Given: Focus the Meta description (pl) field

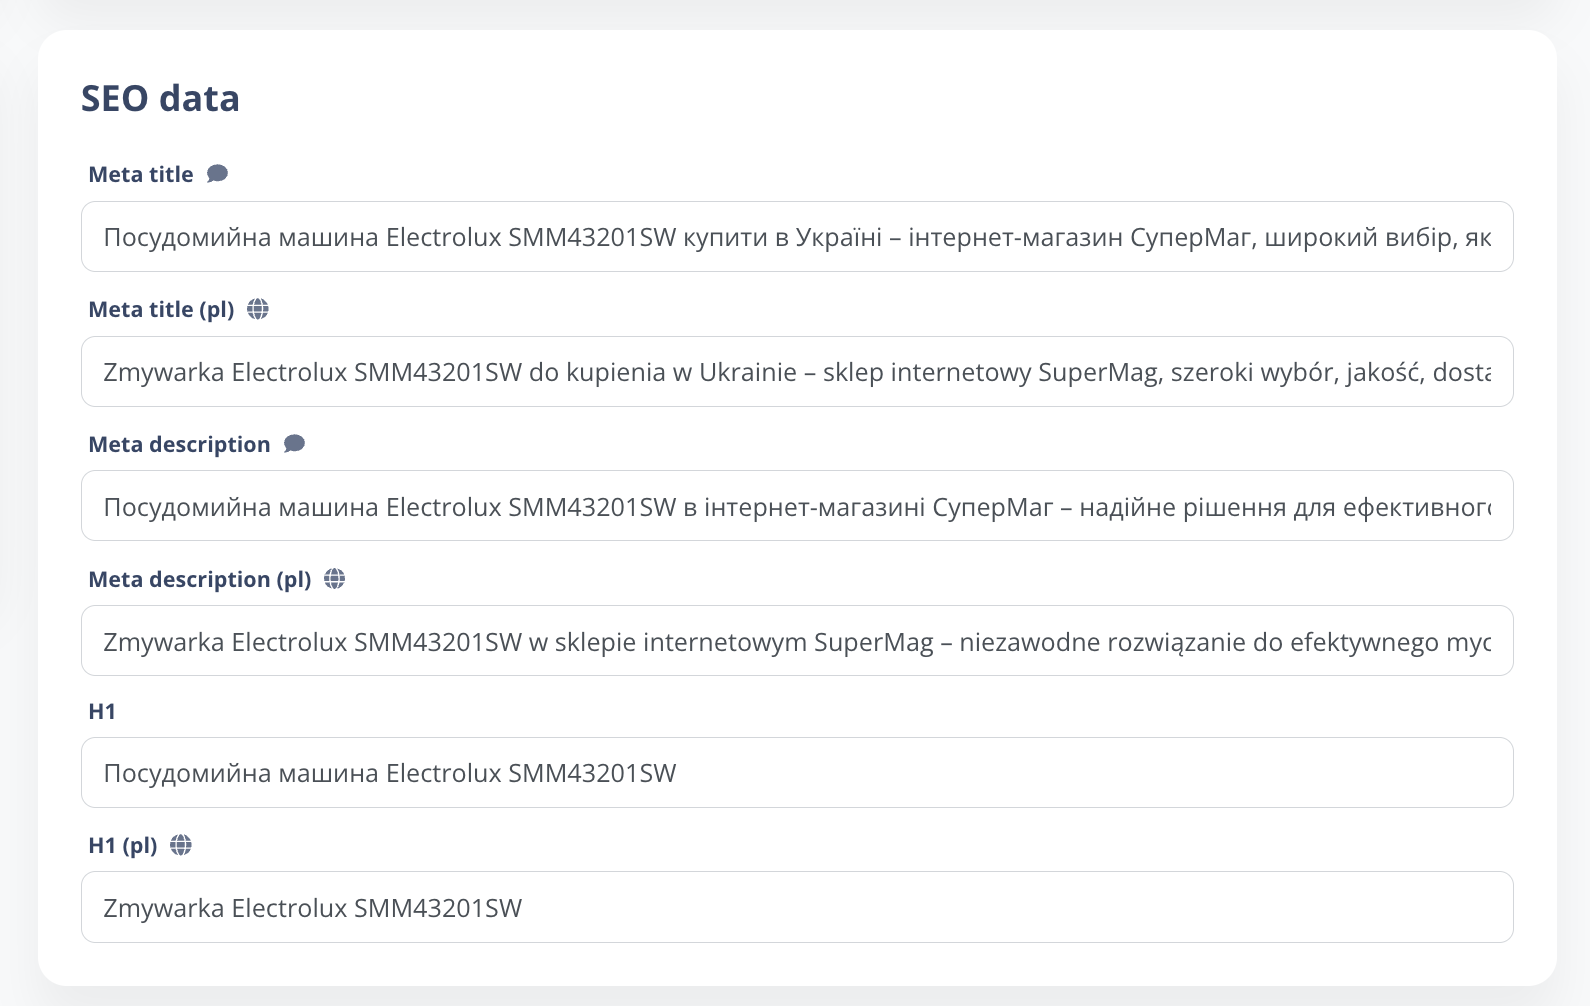Looking at the screenshot, I should tap(796, 641).
